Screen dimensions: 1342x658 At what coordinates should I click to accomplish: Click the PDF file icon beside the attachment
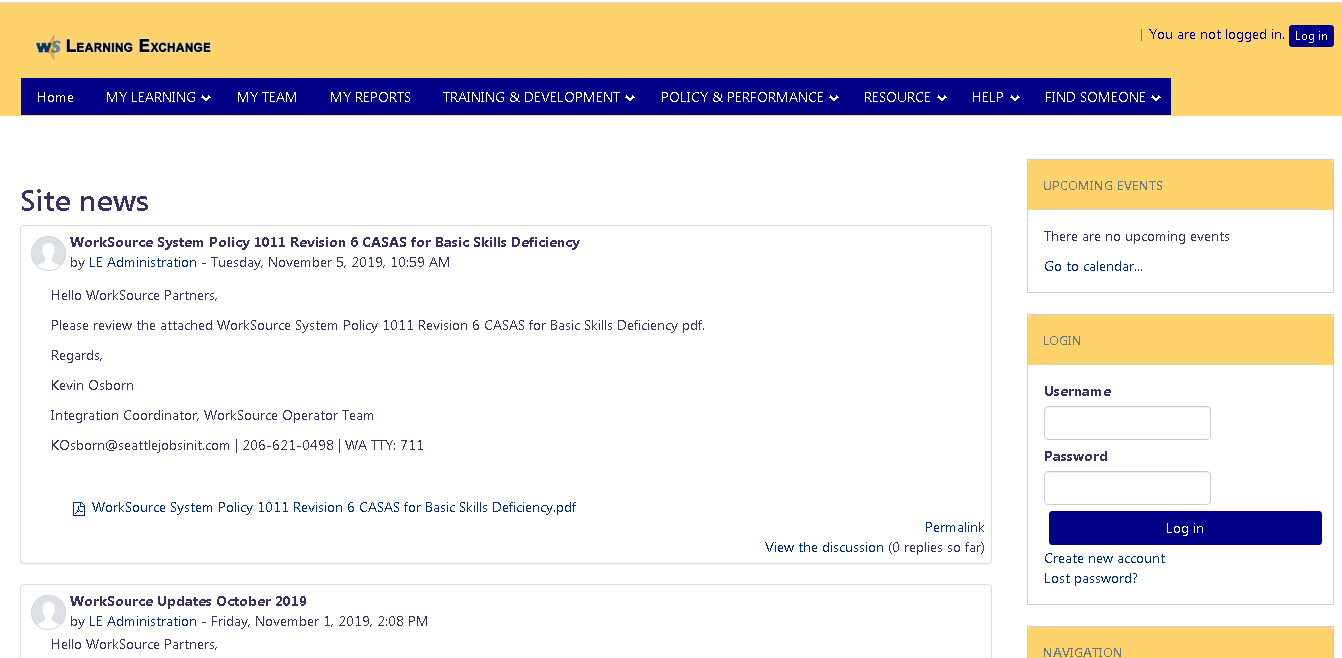pyautogui.click(x=79, y=508)
